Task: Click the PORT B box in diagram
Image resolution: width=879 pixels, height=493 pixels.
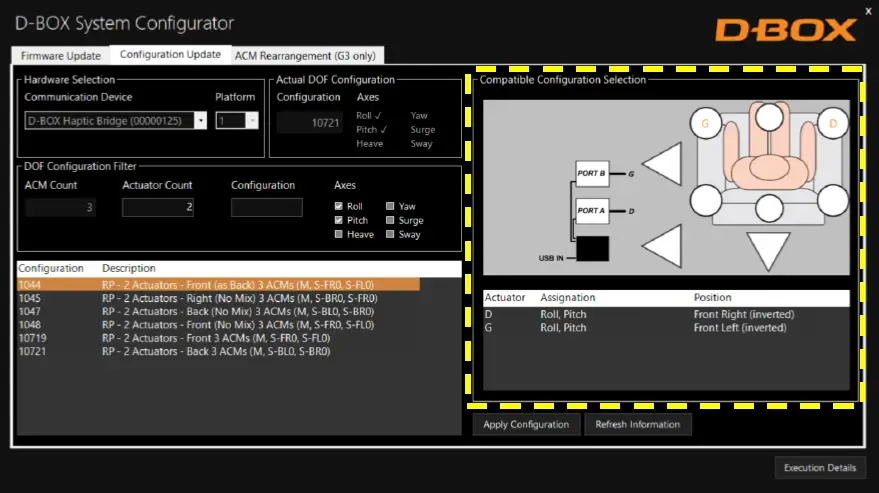Action: click(x=592, y=173)
